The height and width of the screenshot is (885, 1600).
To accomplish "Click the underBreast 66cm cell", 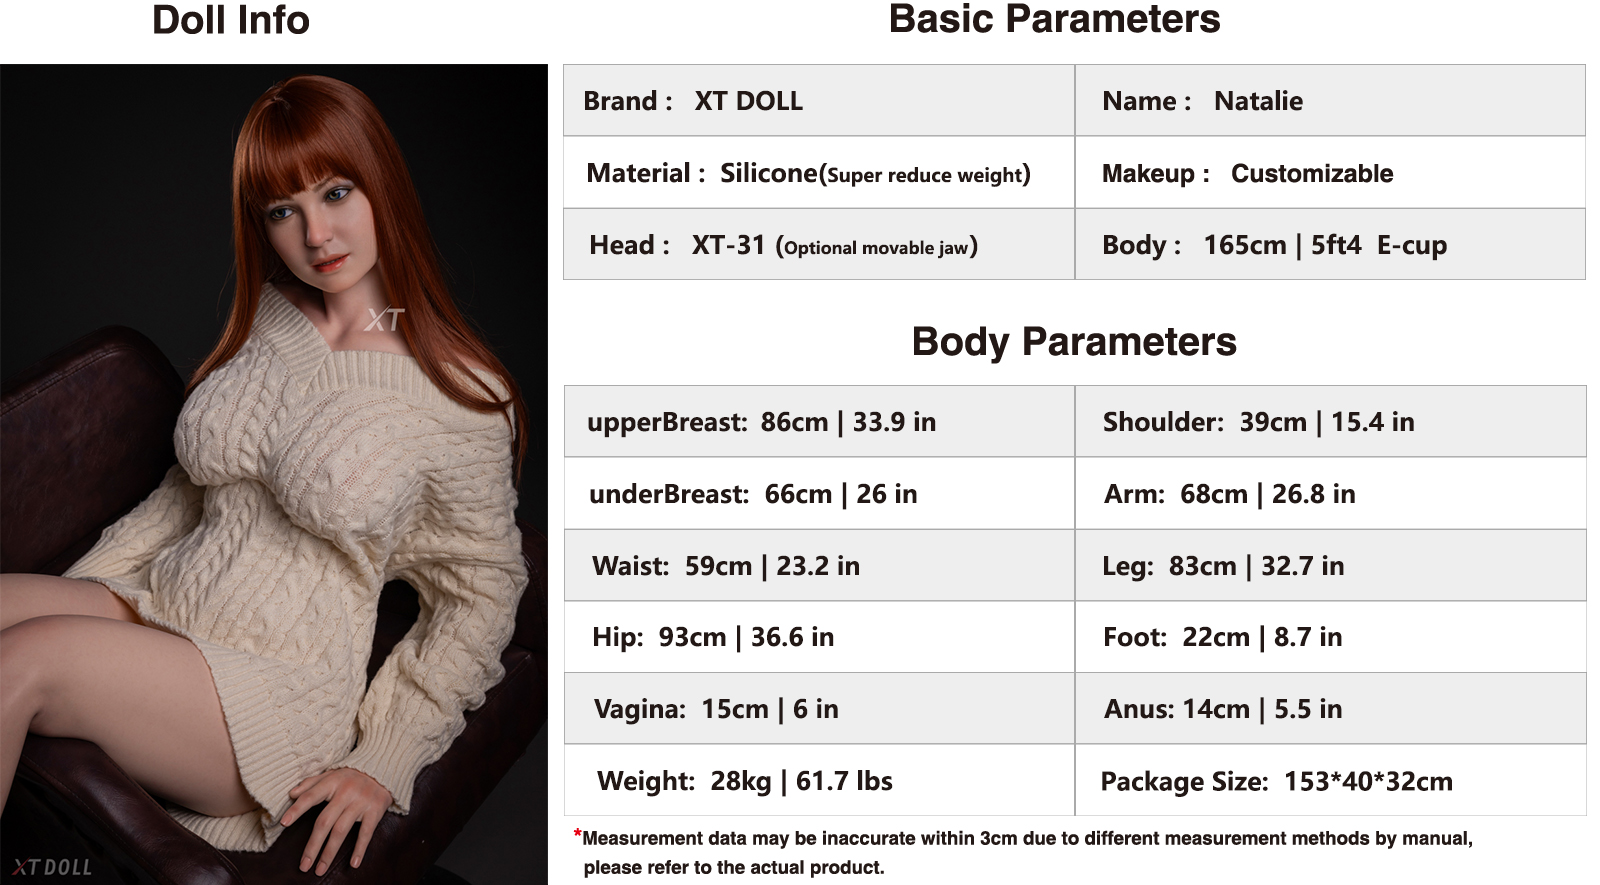I will tap(819, 494).
